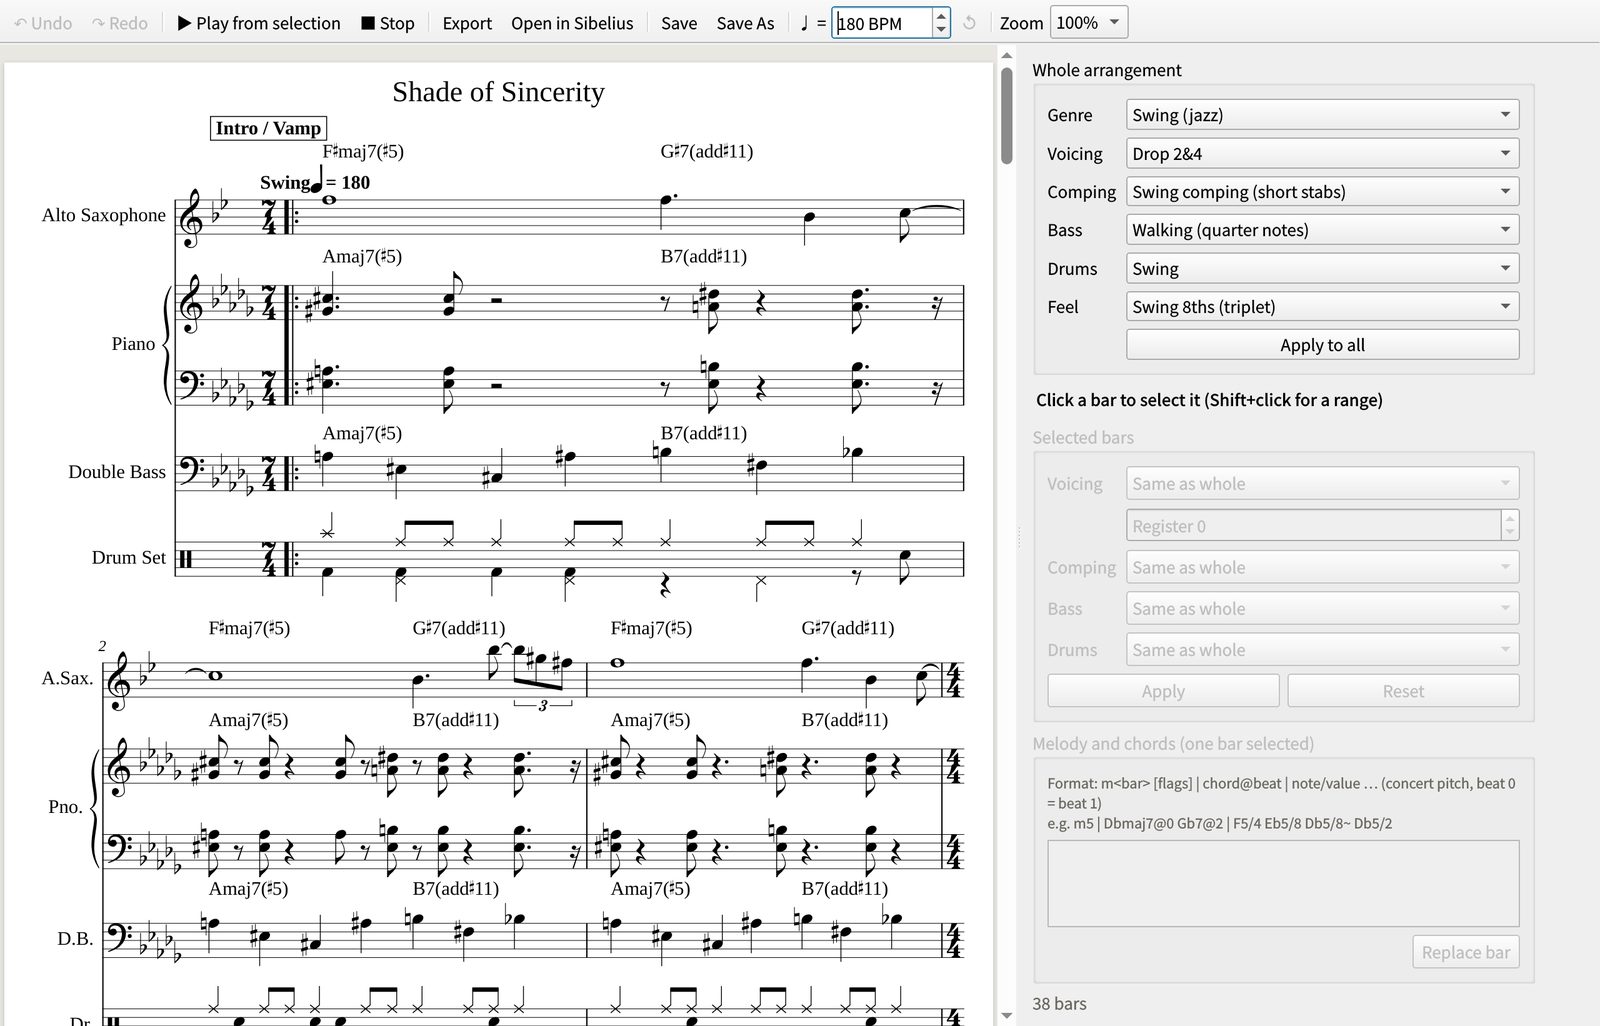Click the melody and chords text area
The image size is (1600, 1026).
coord(1283,883)
